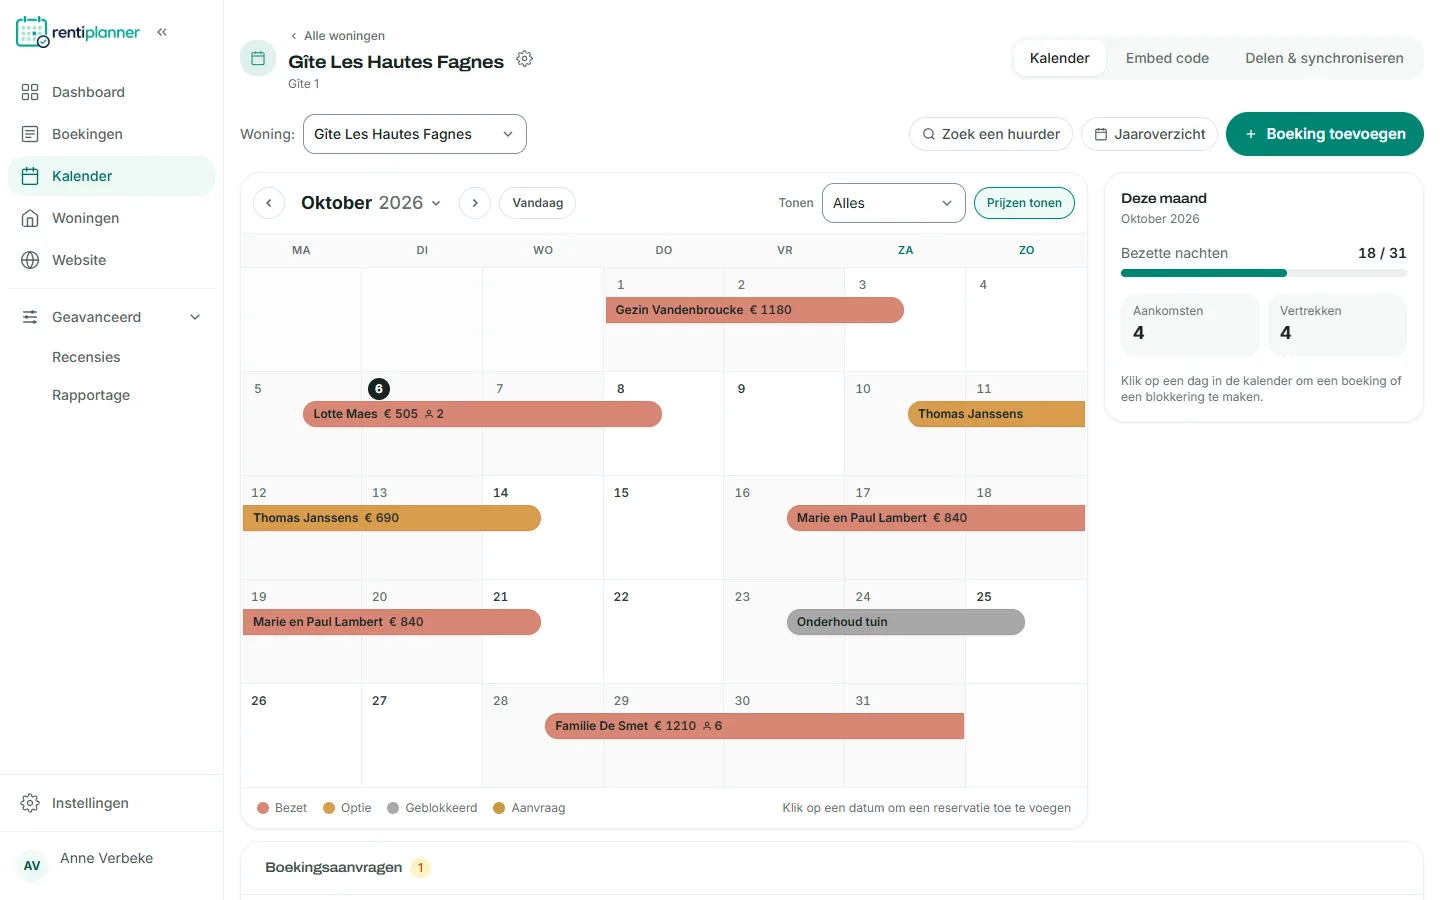Click calendar day 22

[663, 631]
